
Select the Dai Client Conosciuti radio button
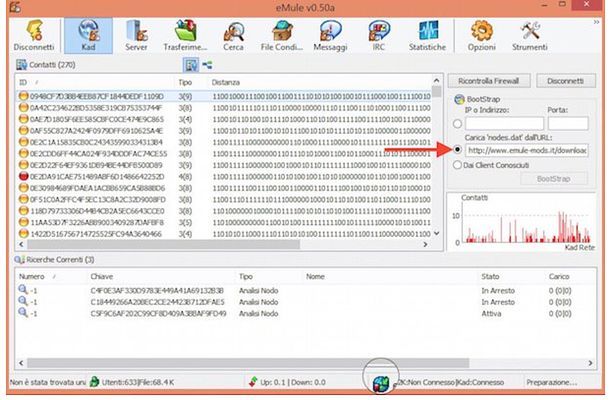coord(458,165)
